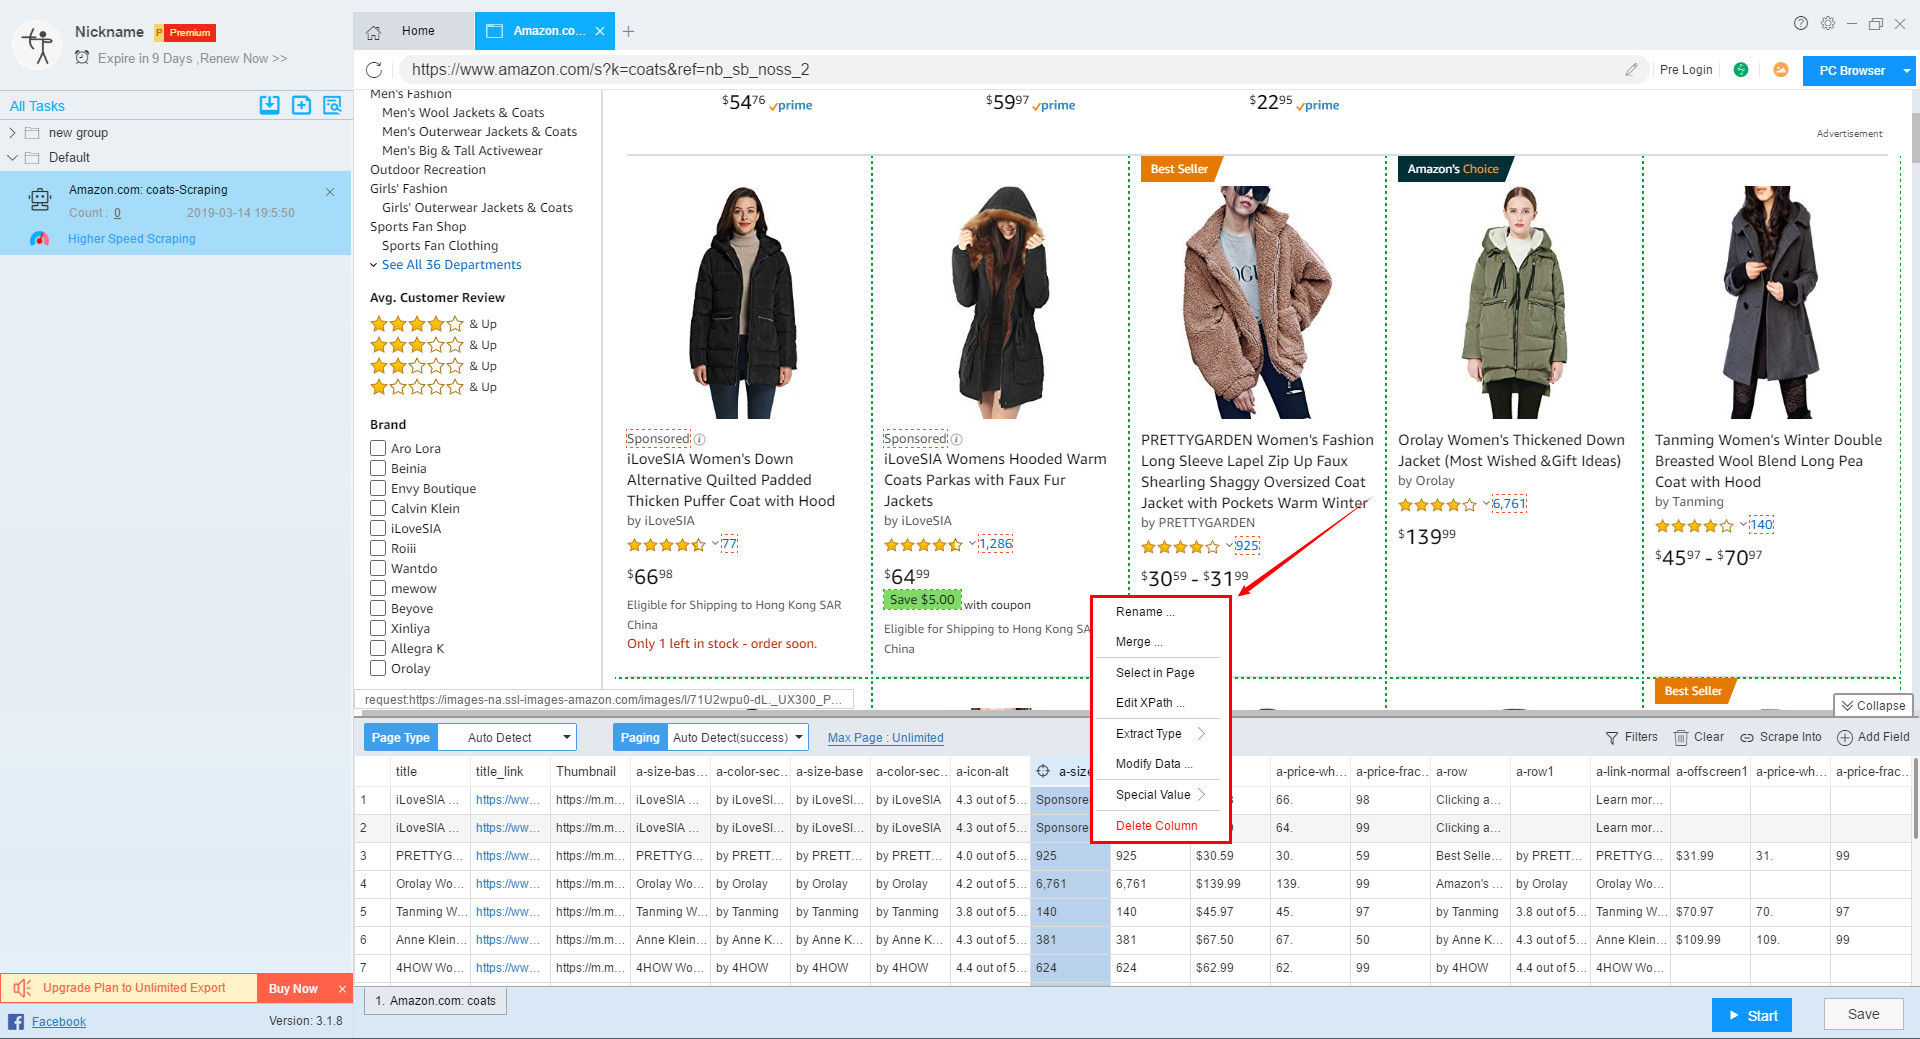The height and width of the screenshot is (1039, 1920).
Task: Dismiss the Upgrade Plan banner
Action: (342, 989)
